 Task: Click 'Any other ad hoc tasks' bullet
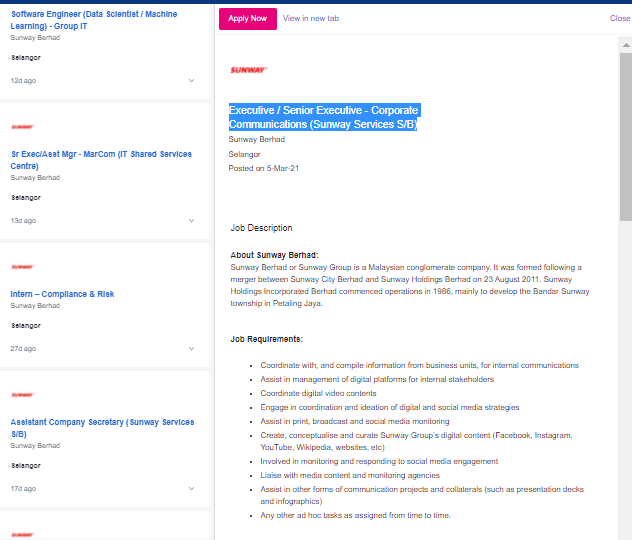356,515
